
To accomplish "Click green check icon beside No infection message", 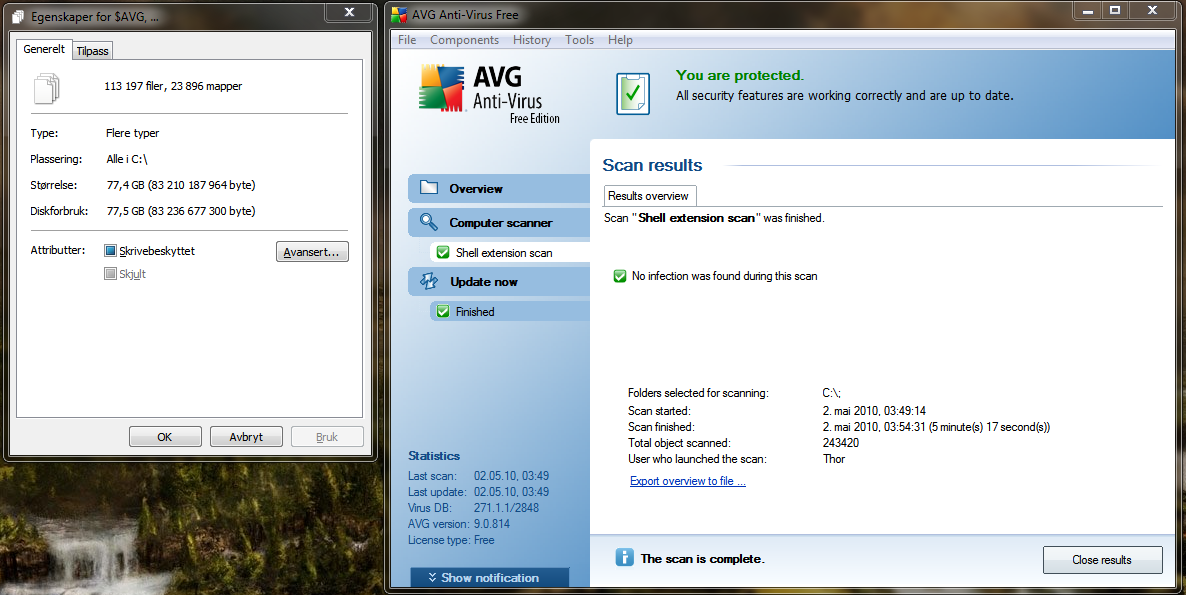I will [x=619, y=276].
